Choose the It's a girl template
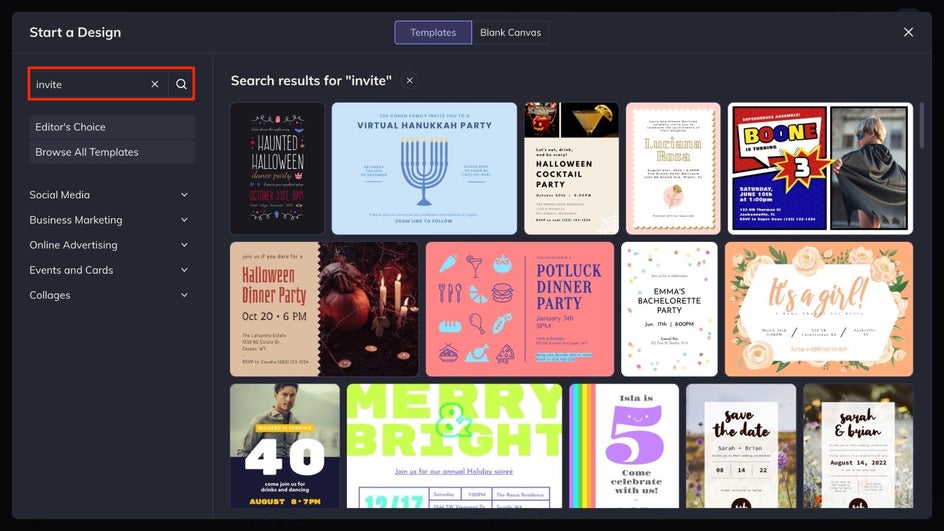The height and width of the screenshot is (531, 944). click(x=819, y=309)
